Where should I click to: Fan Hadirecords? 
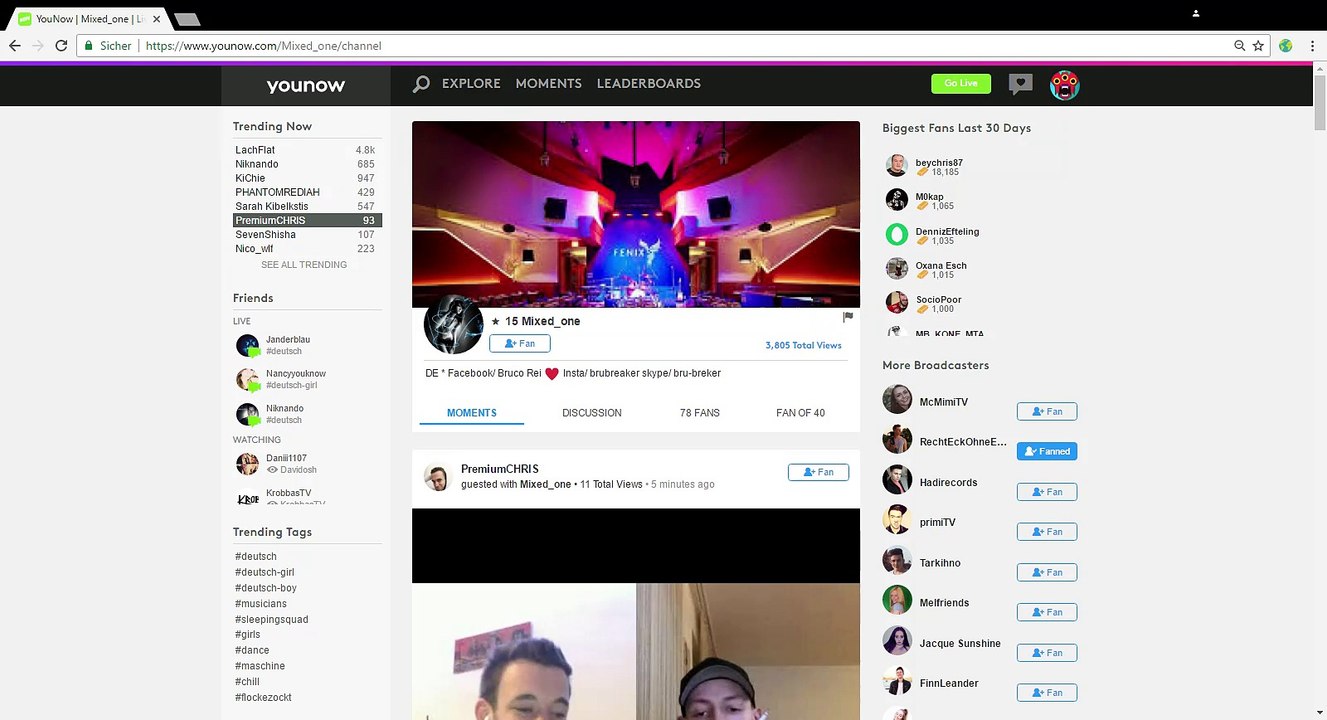coord(1046,492)
